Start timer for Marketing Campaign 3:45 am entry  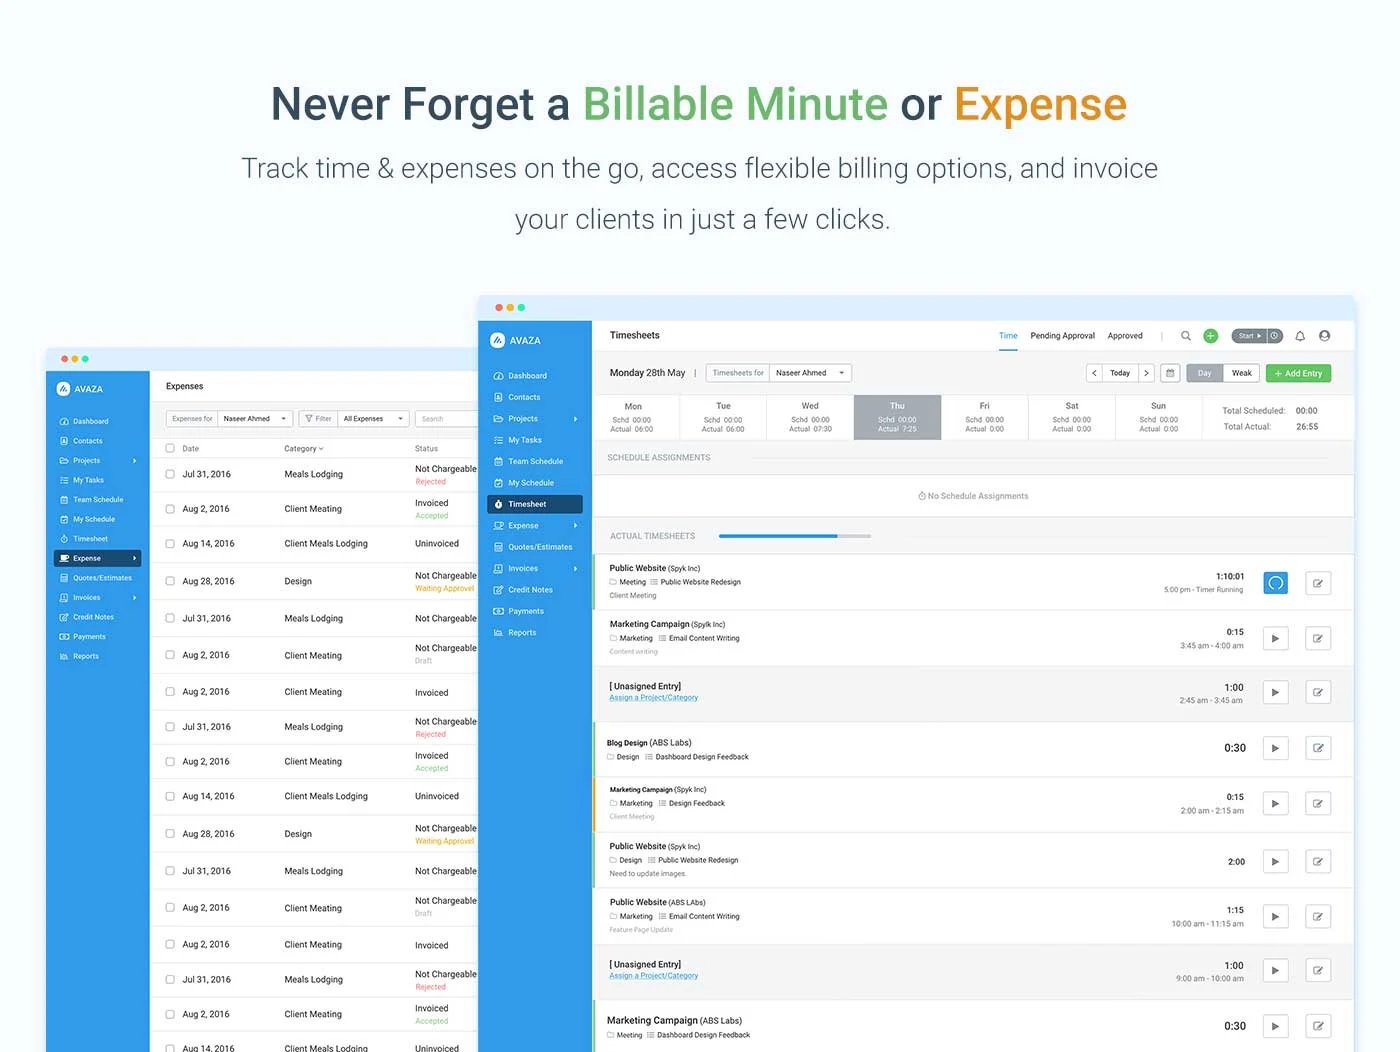[x=1275, y=638]
